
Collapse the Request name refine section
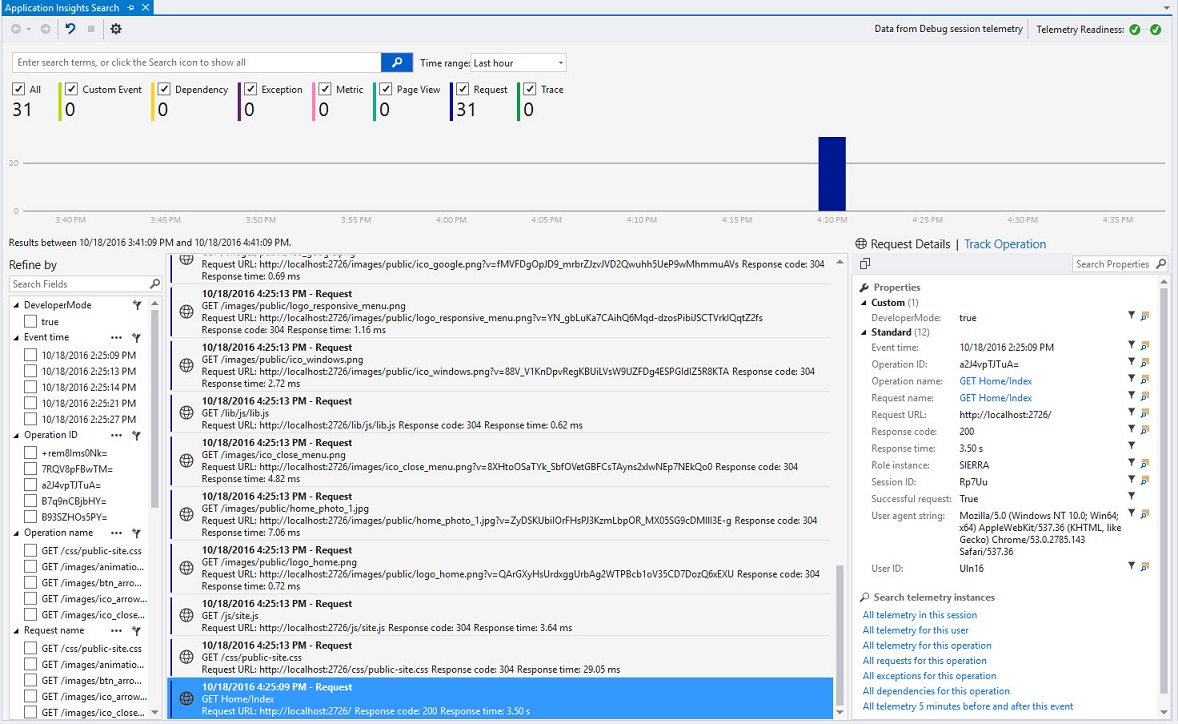click(17, 630)
